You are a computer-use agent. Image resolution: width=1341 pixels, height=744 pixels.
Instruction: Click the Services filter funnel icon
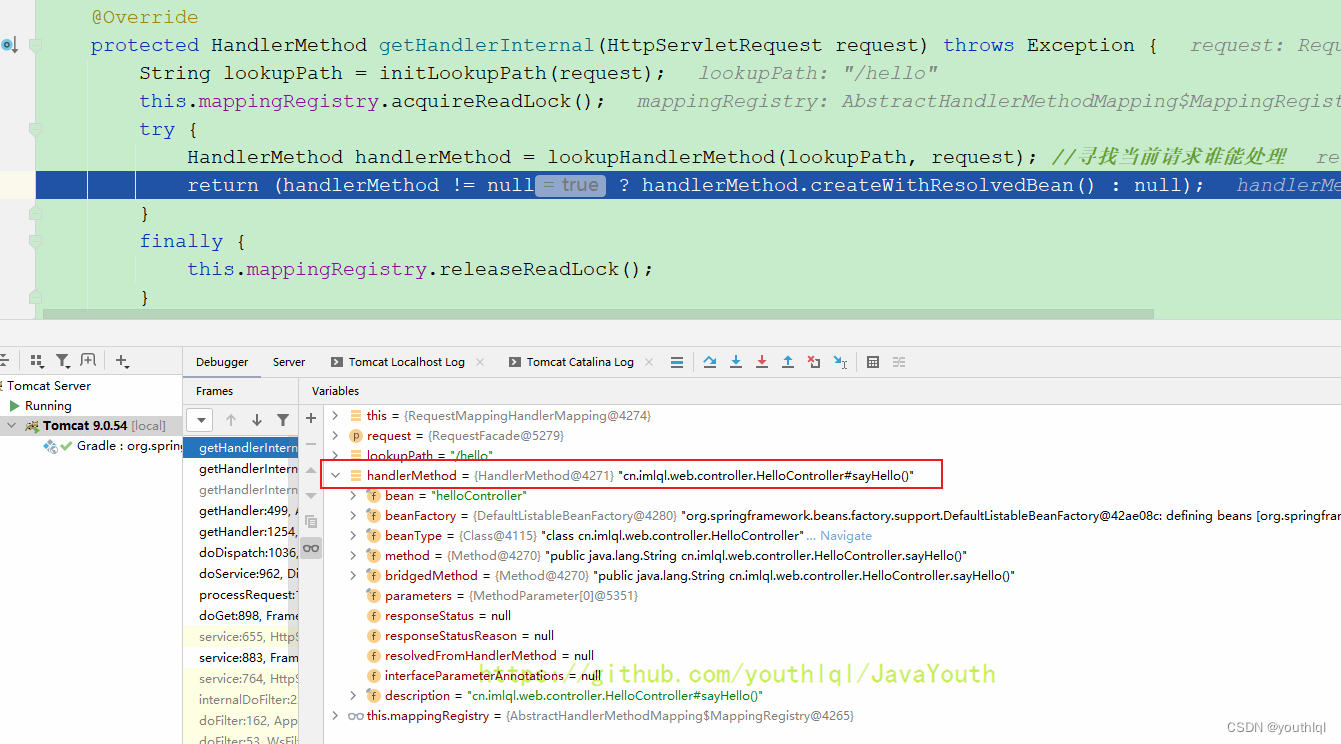62,361
